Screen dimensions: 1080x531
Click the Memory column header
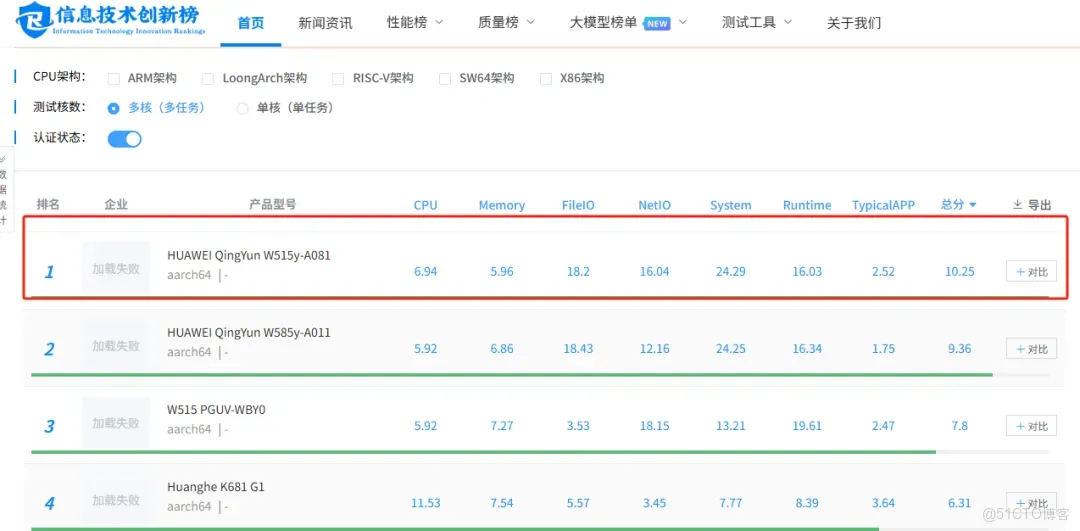[x=502, y=205]
